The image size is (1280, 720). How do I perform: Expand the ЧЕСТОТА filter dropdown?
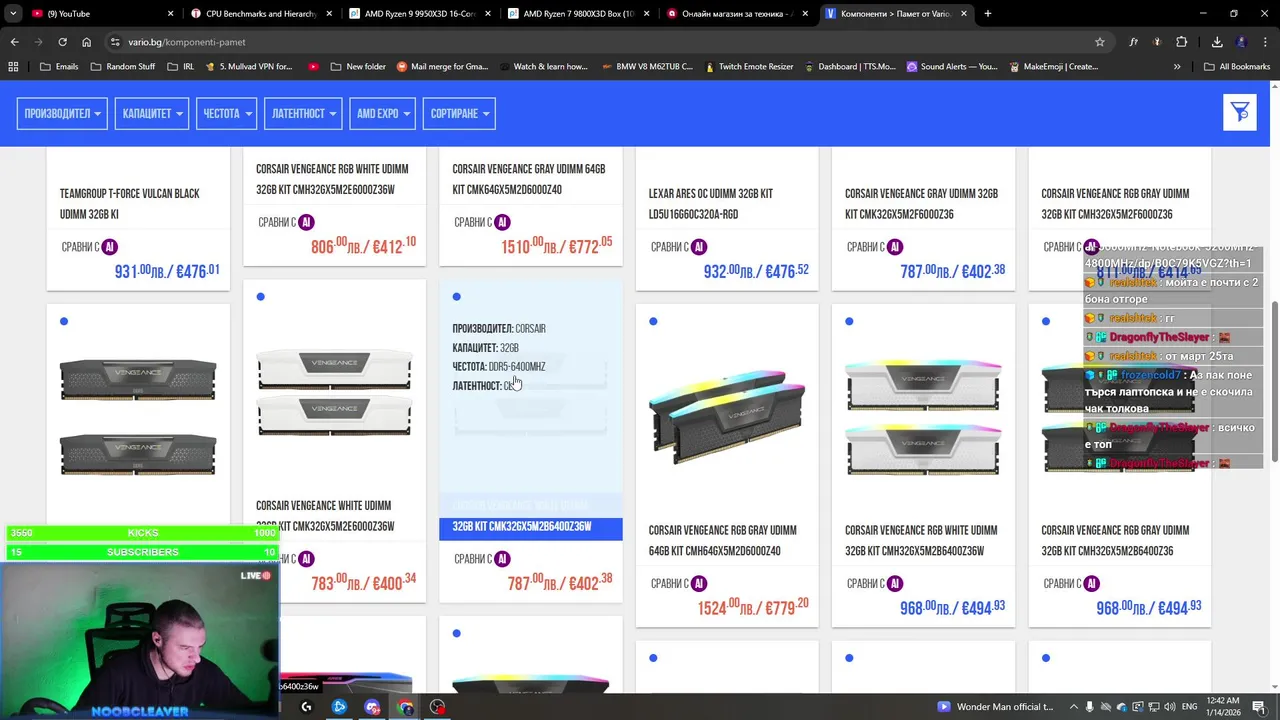coord(226,113)
